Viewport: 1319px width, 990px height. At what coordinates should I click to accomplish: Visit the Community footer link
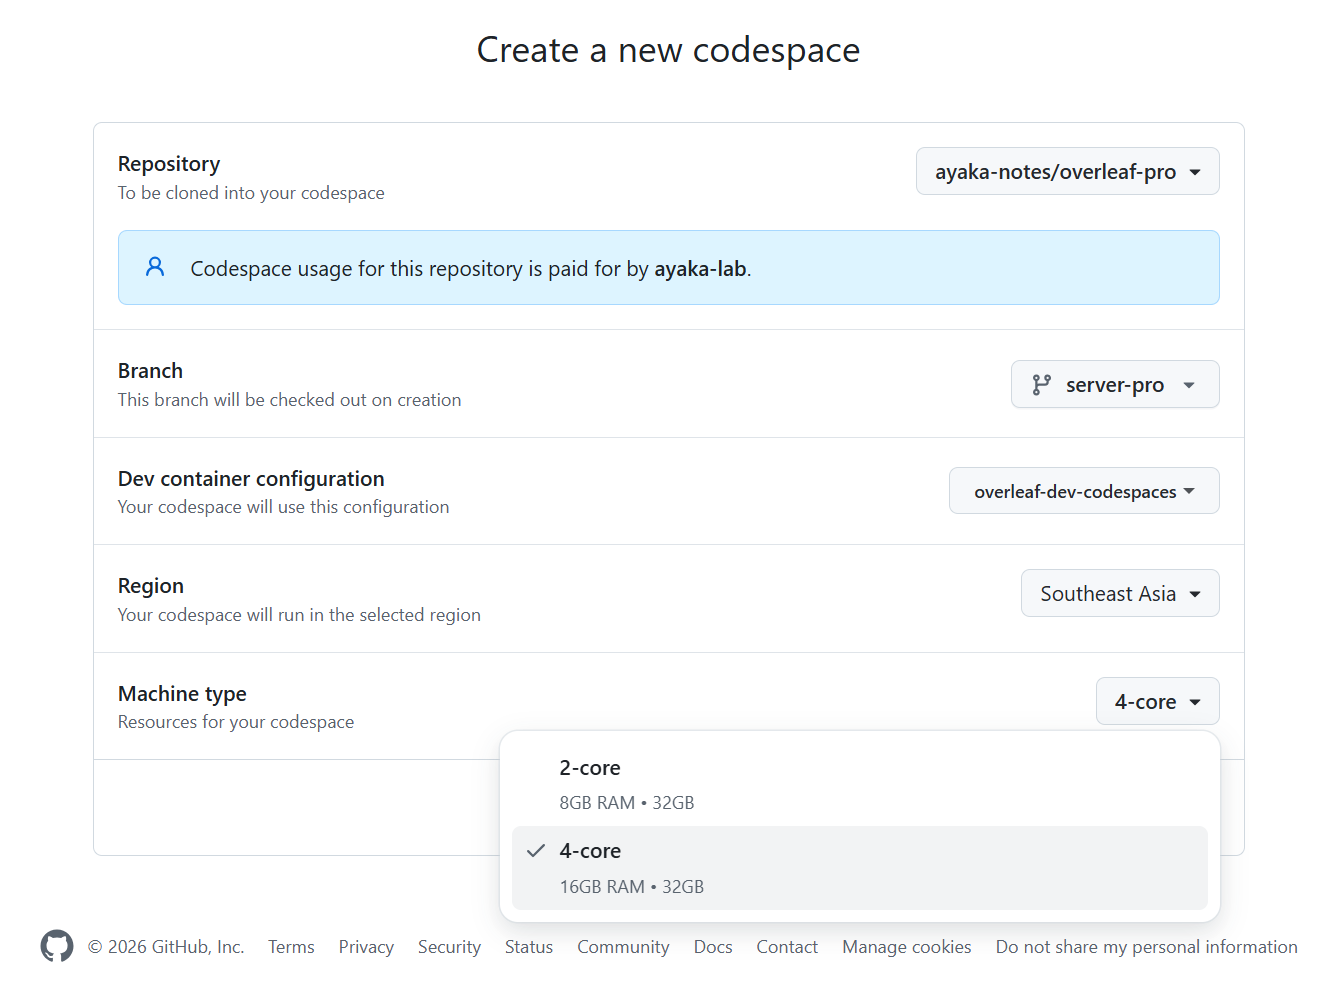click(x=623, y=947)
